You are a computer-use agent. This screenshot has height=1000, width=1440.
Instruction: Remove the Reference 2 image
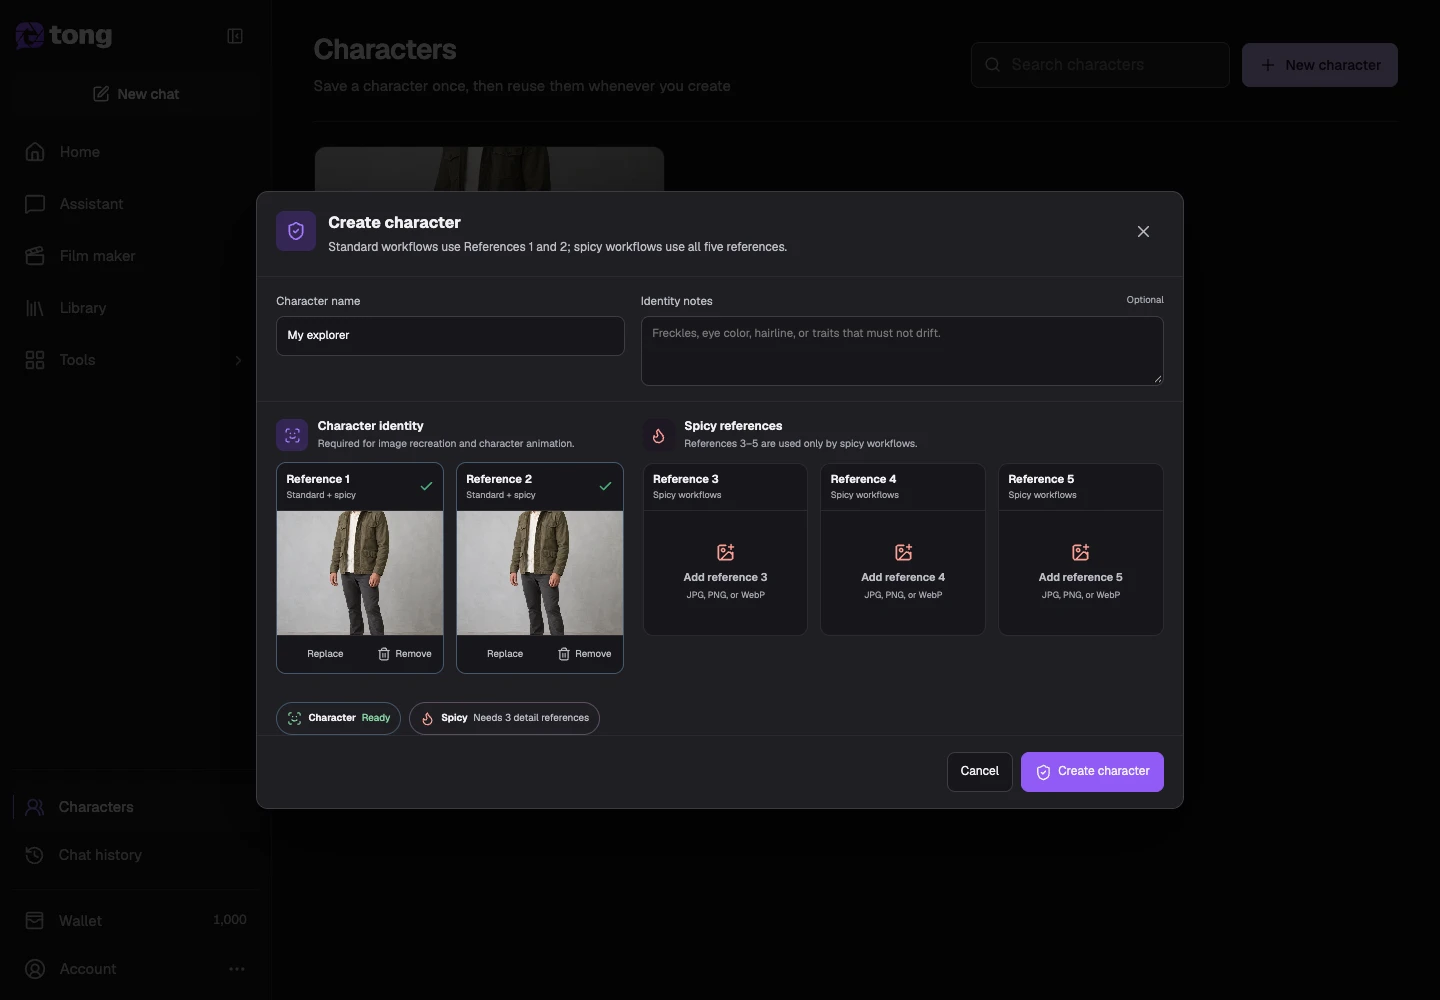tap(585, 654)
